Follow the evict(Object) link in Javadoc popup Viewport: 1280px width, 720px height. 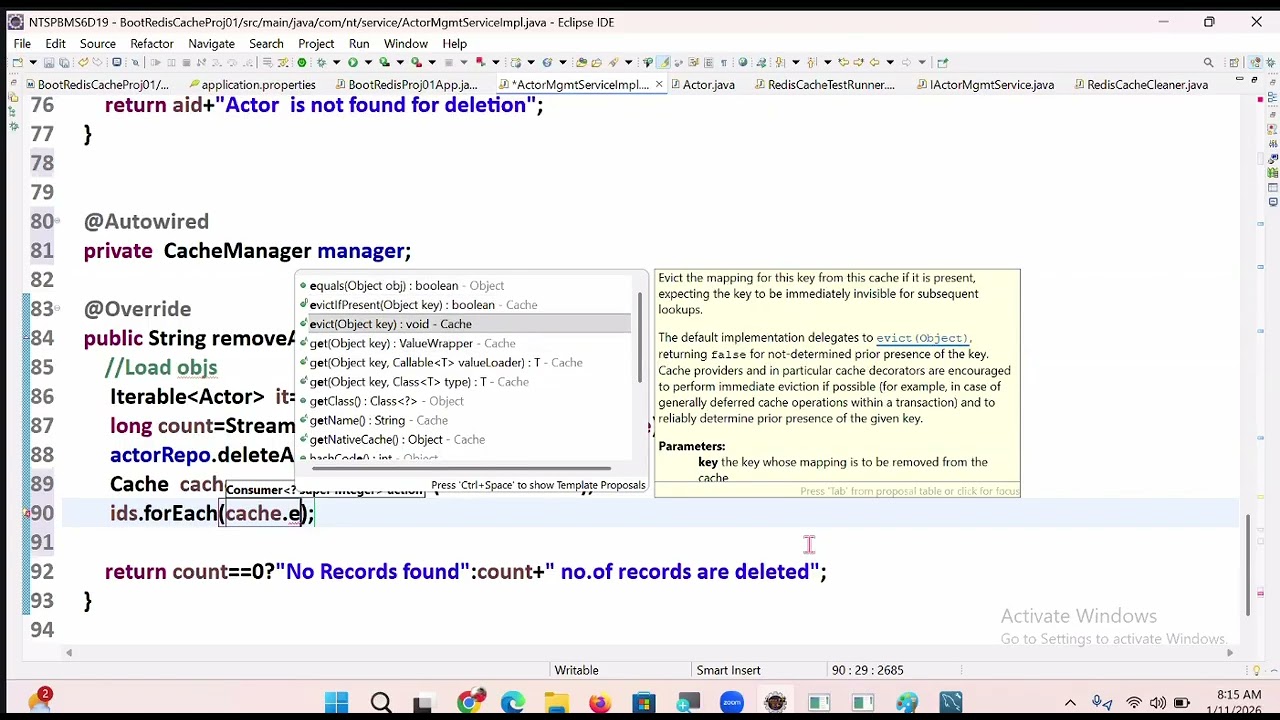coord(922,338)
